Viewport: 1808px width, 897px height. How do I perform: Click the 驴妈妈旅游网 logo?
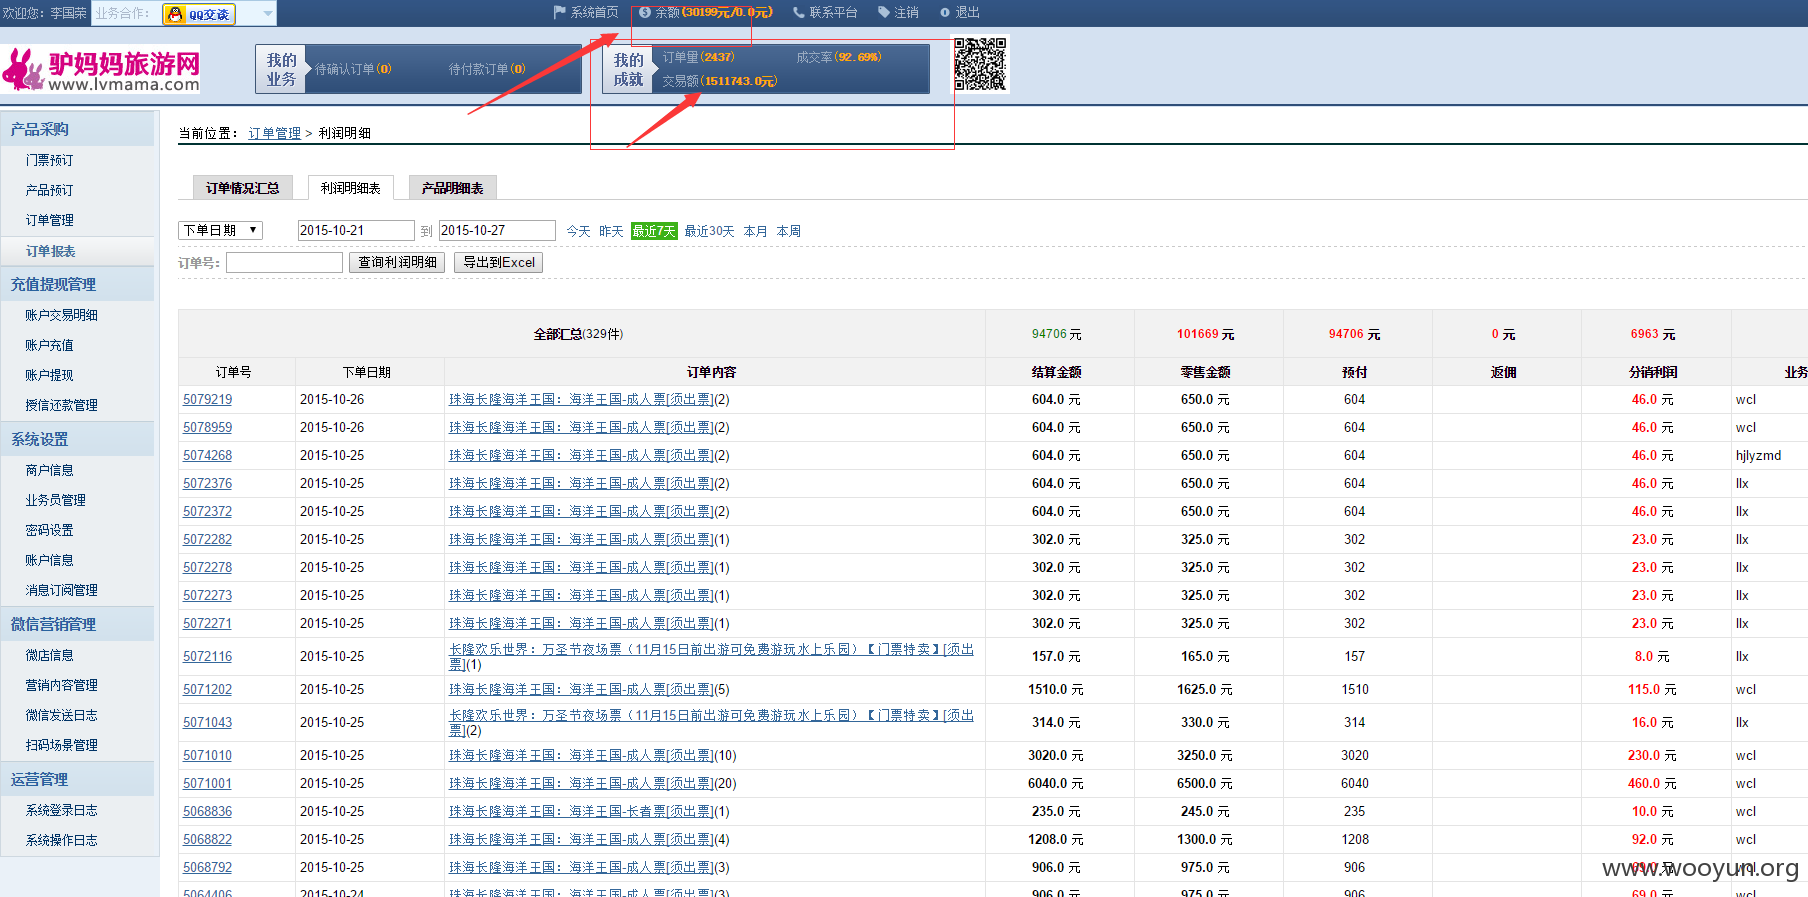click(100, 70)
